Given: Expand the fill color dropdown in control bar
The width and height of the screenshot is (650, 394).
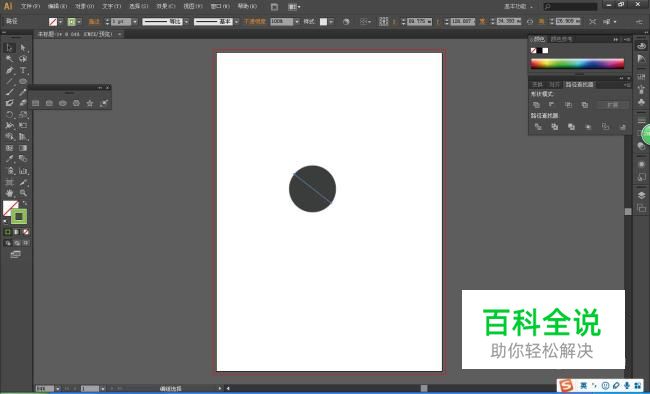Looking at the screenshot, I should point(61,22).
